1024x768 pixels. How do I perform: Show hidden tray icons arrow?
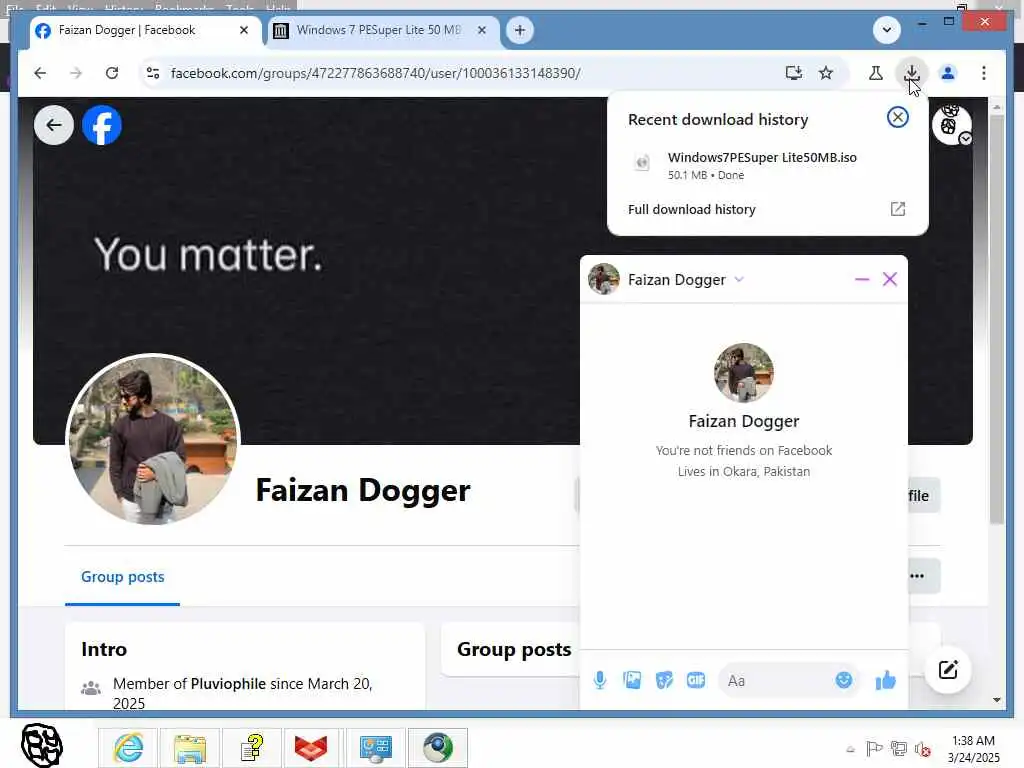pyautogui.click(x=850, y=749)
